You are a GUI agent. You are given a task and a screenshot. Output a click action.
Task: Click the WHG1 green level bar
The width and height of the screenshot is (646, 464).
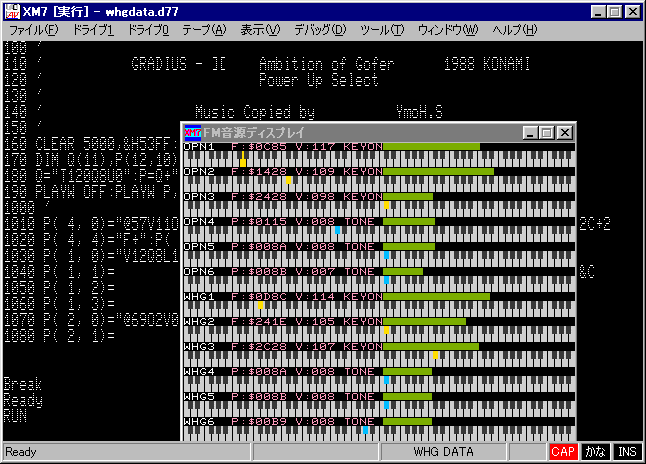[436, 296]
